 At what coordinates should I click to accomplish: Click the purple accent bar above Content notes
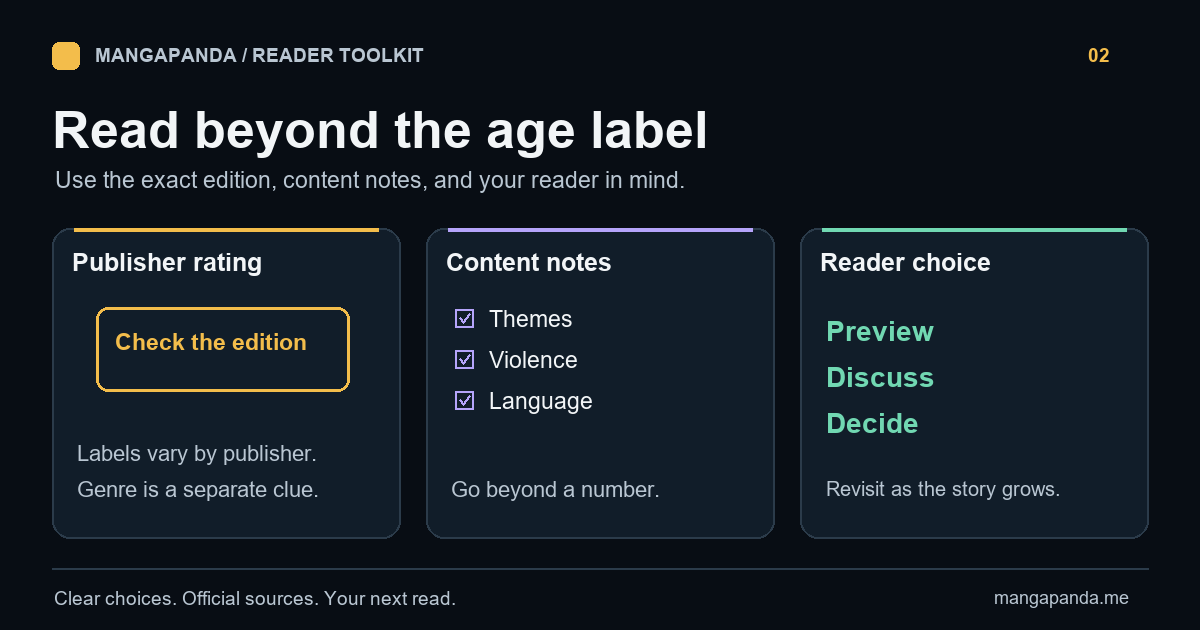(600, 230)
